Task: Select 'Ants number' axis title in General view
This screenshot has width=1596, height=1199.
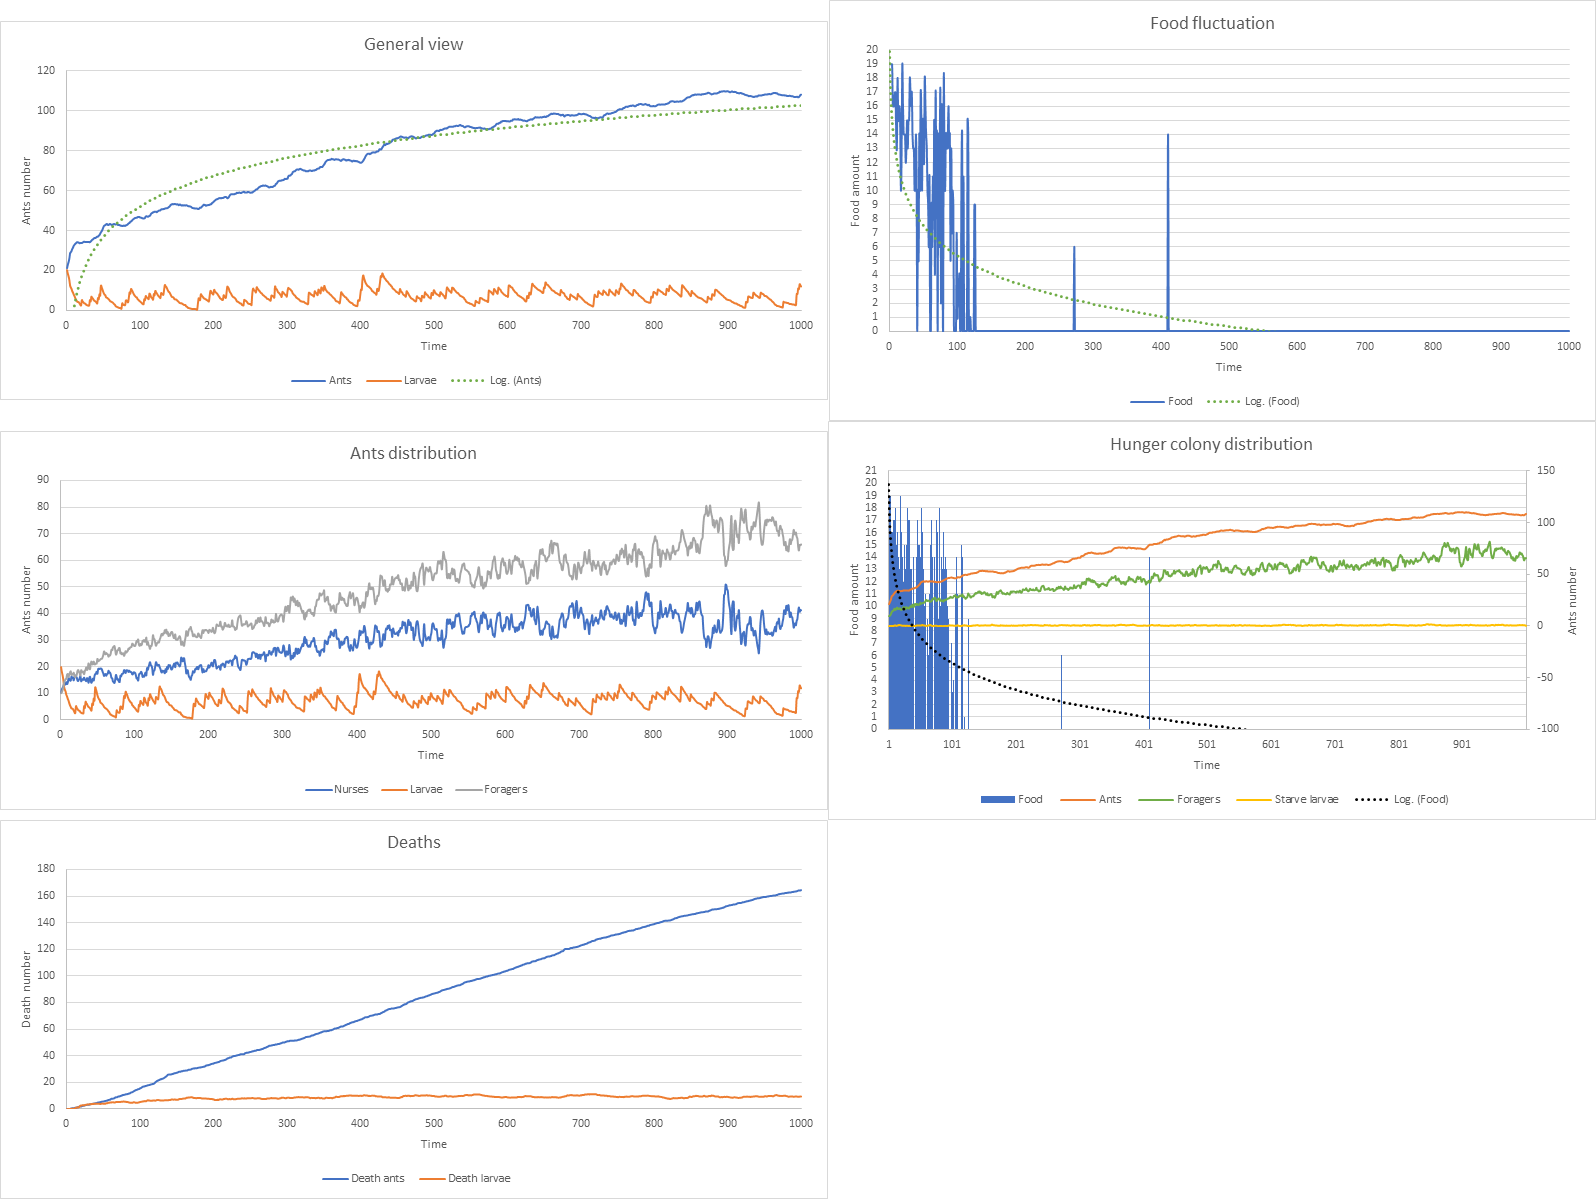Action: [27, 190]
